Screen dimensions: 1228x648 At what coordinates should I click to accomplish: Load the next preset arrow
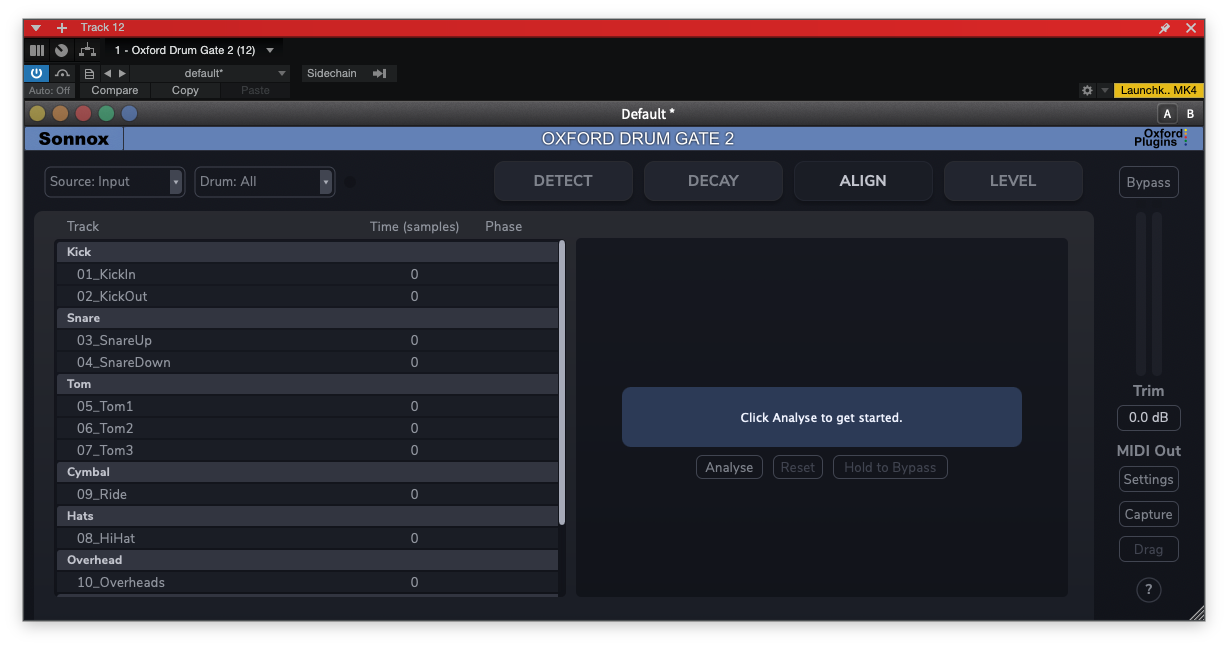pyautogui.click(x=123, y=73)
